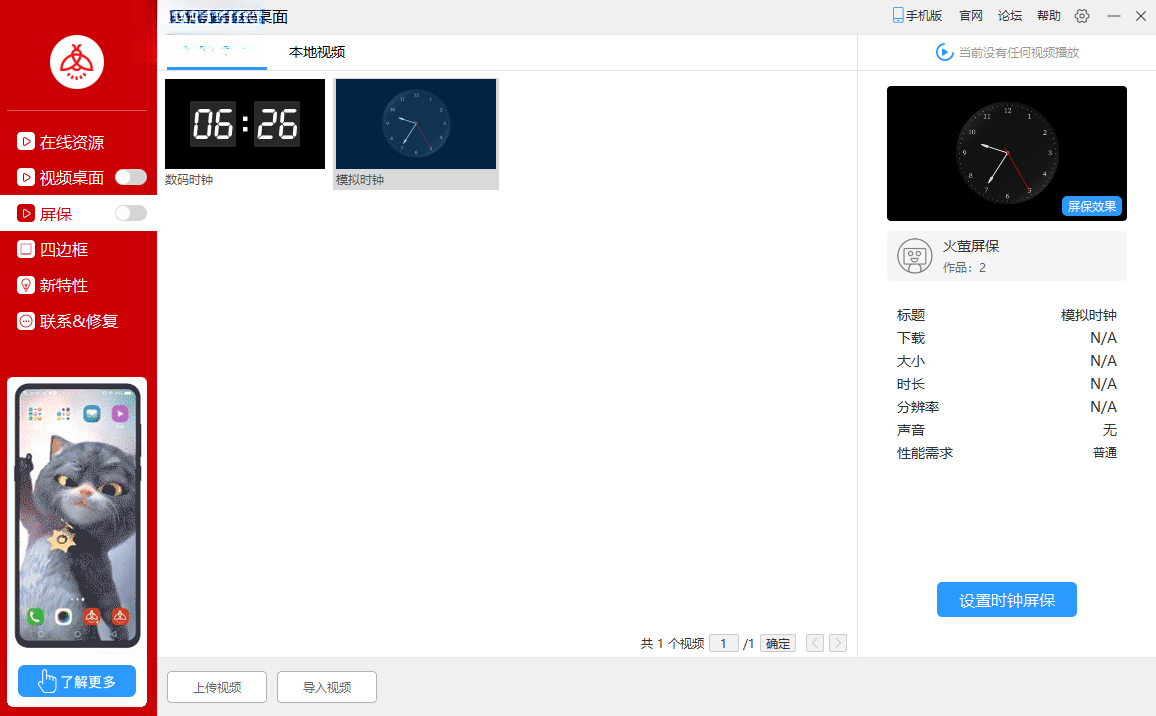Click the 在线资源 play icon
The image size is (1156, 716).
point(26,141)
